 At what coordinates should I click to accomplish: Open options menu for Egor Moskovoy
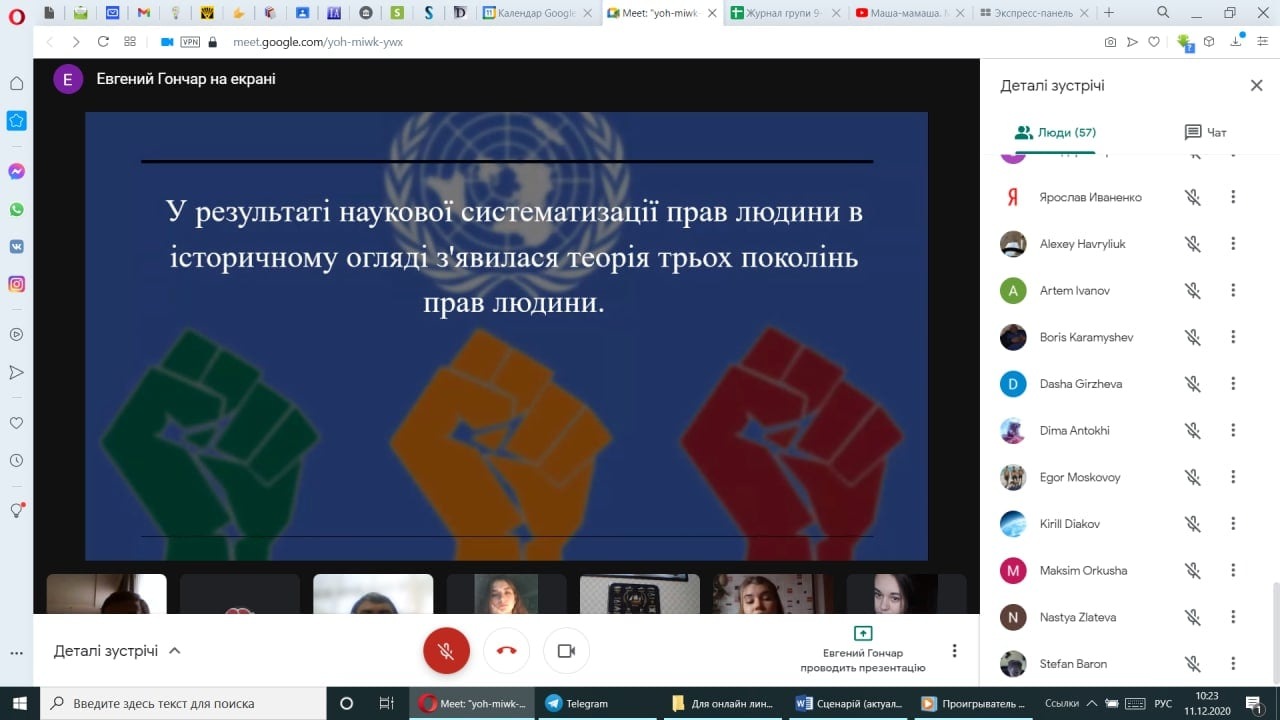(1233, 477)
